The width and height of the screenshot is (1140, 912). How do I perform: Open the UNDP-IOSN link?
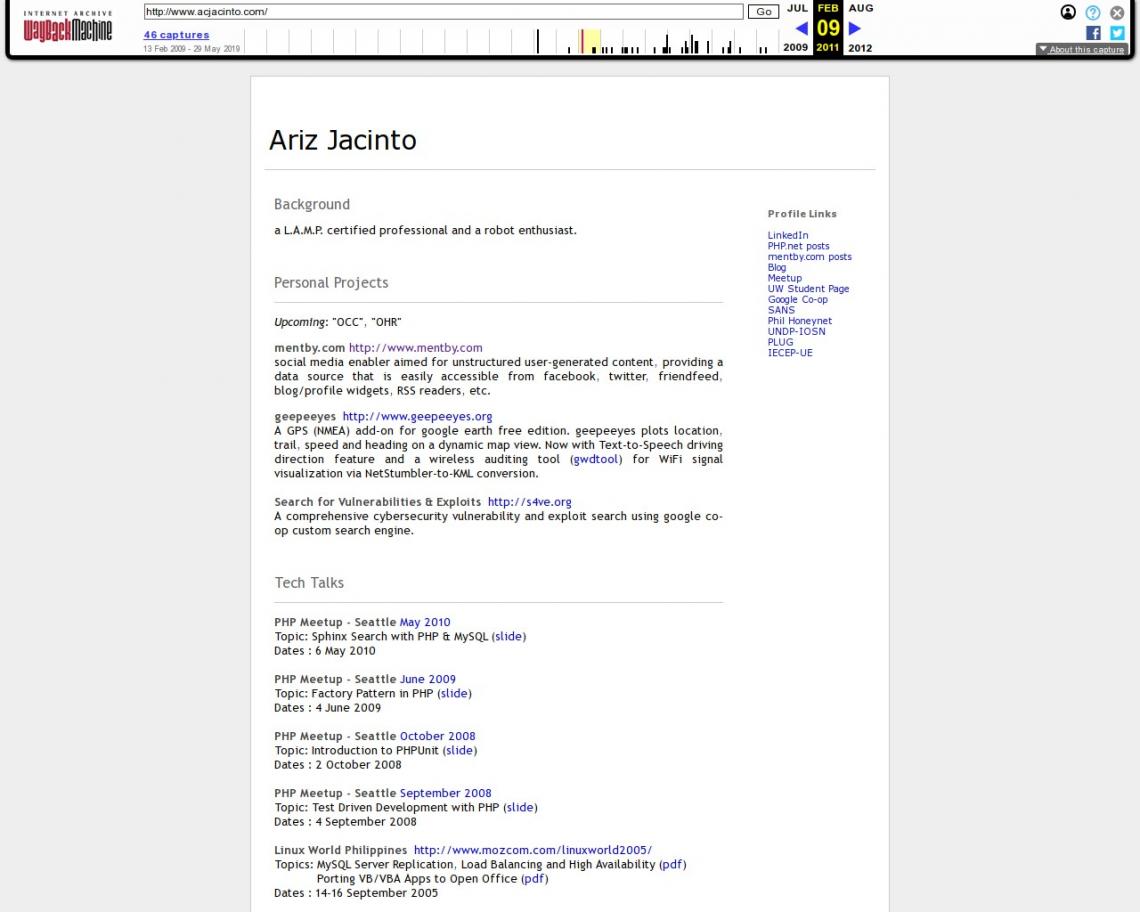click(797, 332)
